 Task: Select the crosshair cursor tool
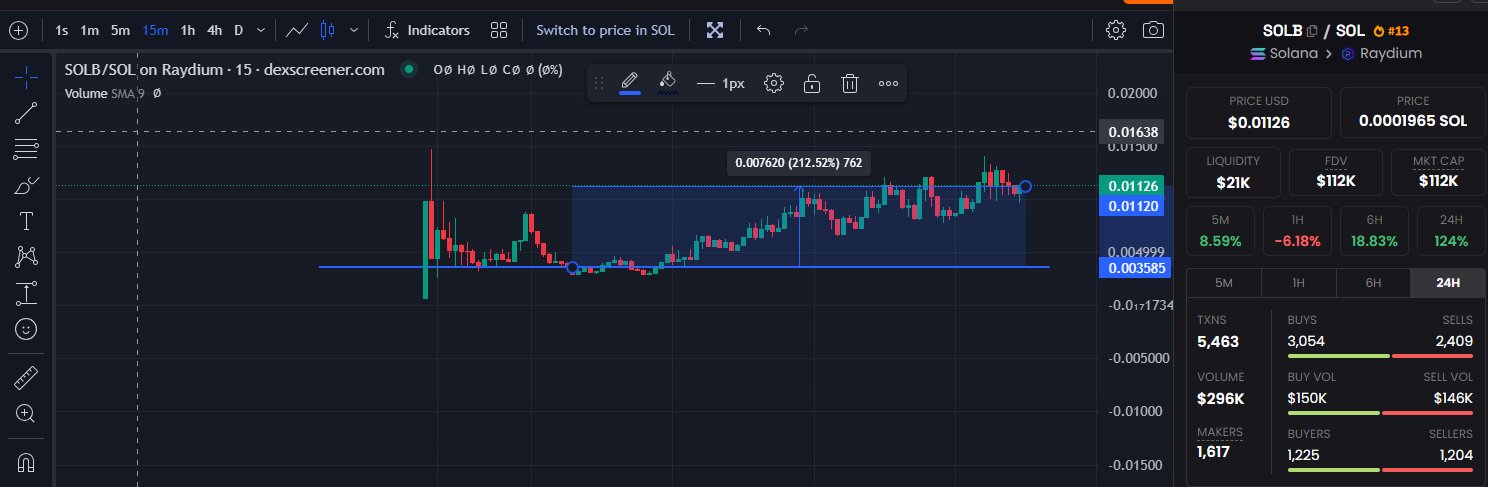click(26, 77)
